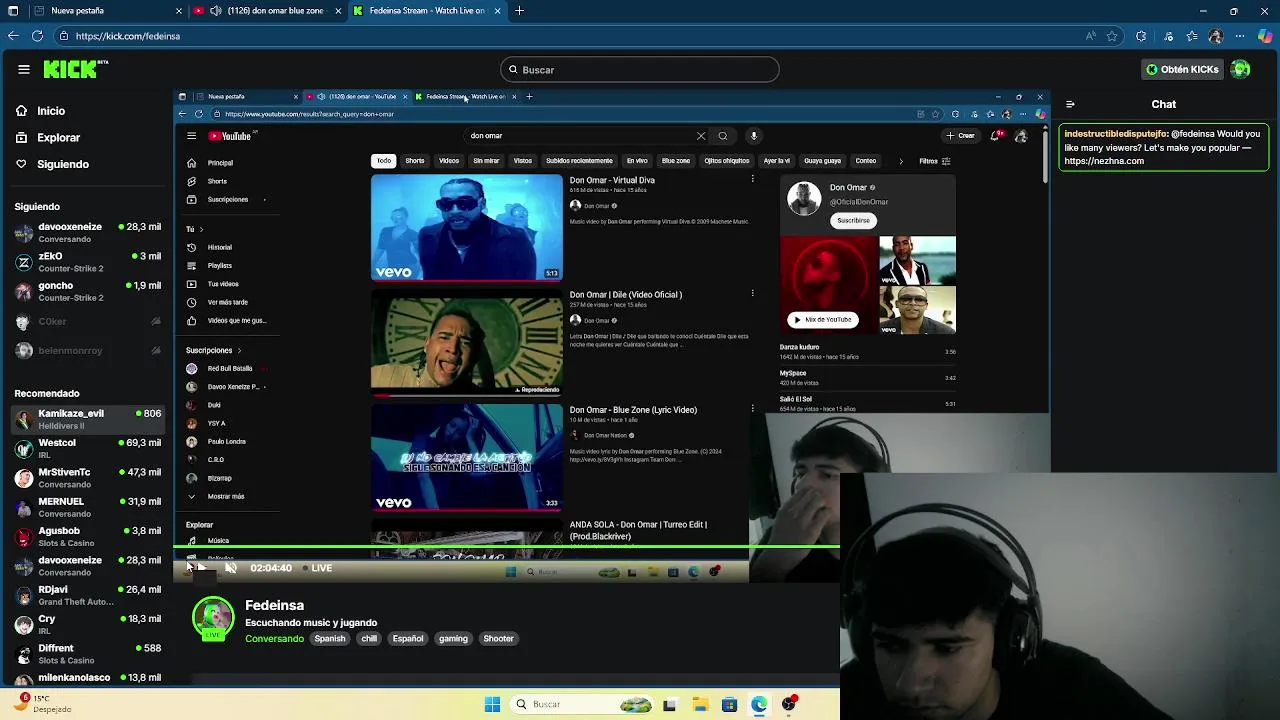The height and width of the screenshot is (720, 1280).
Task: Open Explorar in the Kick sidebar
Action: 86,138
